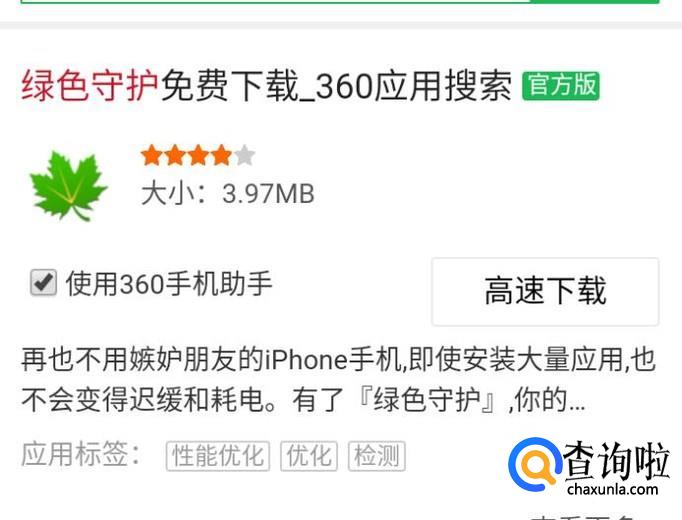Click the 查询啦 magnifier logo icon
The image size is (682, 520).
coord(535,464)
